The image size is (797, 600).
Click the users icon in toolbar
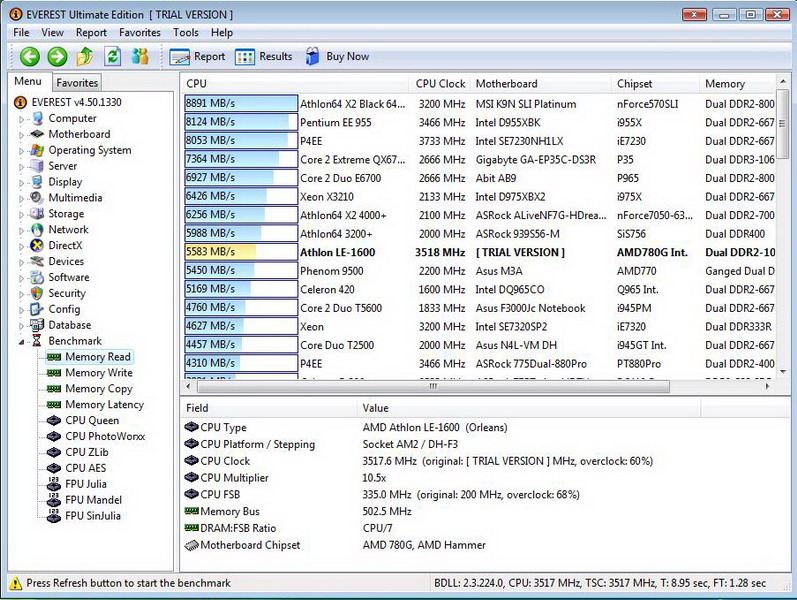coord(140,57)
